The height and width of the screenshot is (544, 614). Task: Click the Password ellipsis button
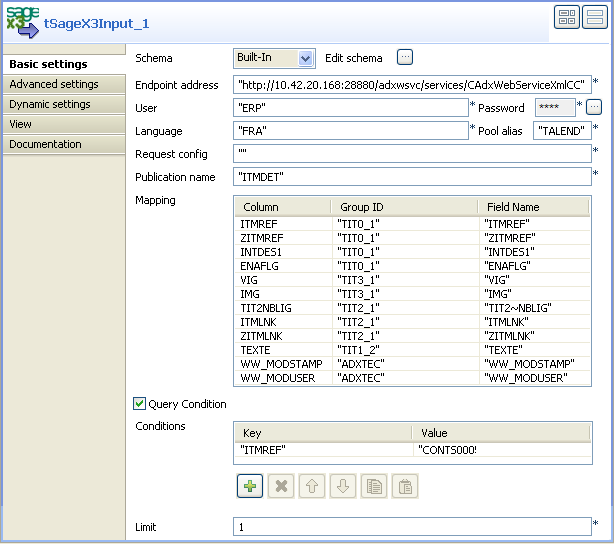coord(594,107)
